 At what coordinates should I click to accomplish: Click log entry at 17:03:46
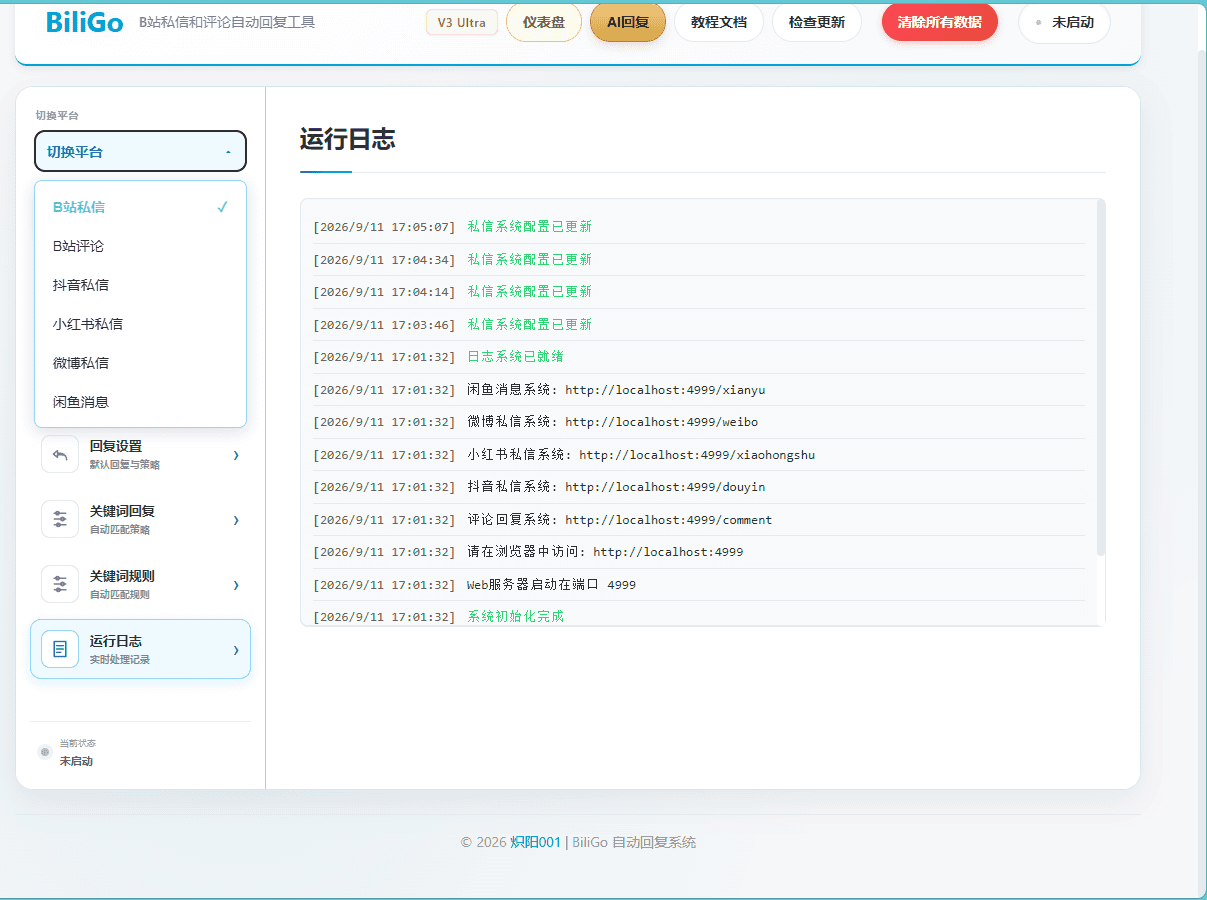tap(698, 324)
